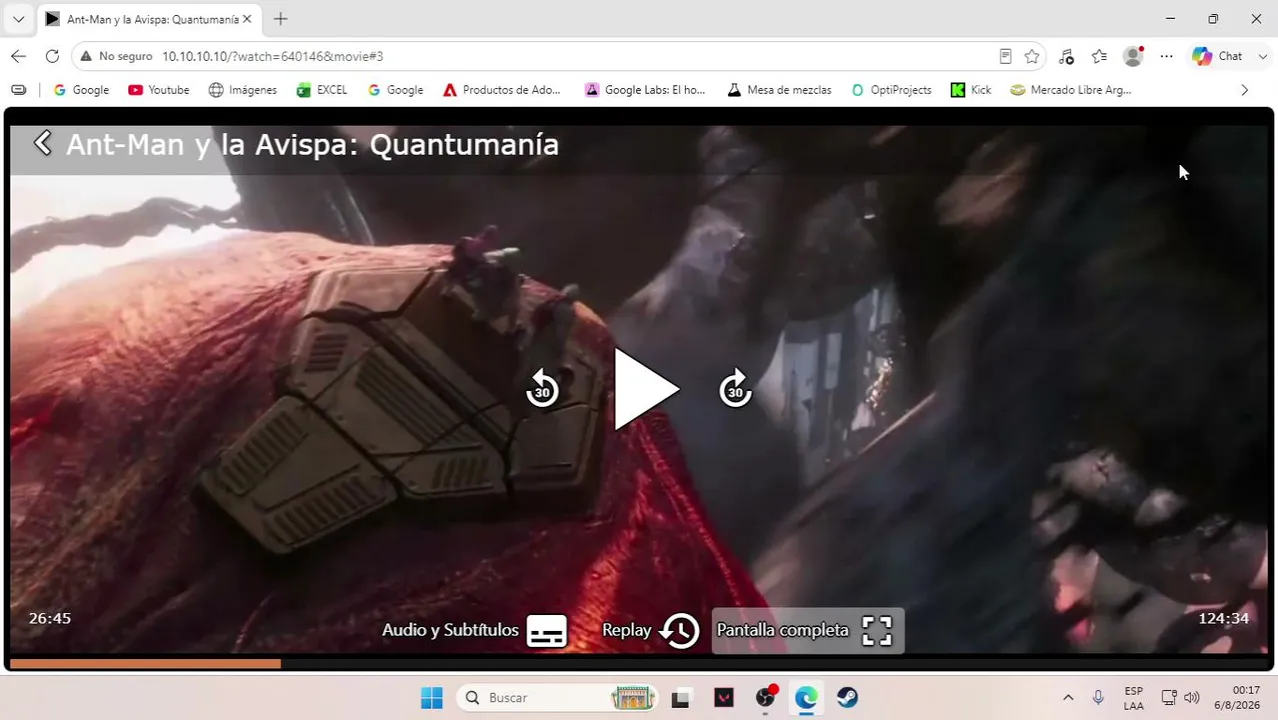Rewind the video 30 seconds
1278x720 pixels.
point(542,388)
